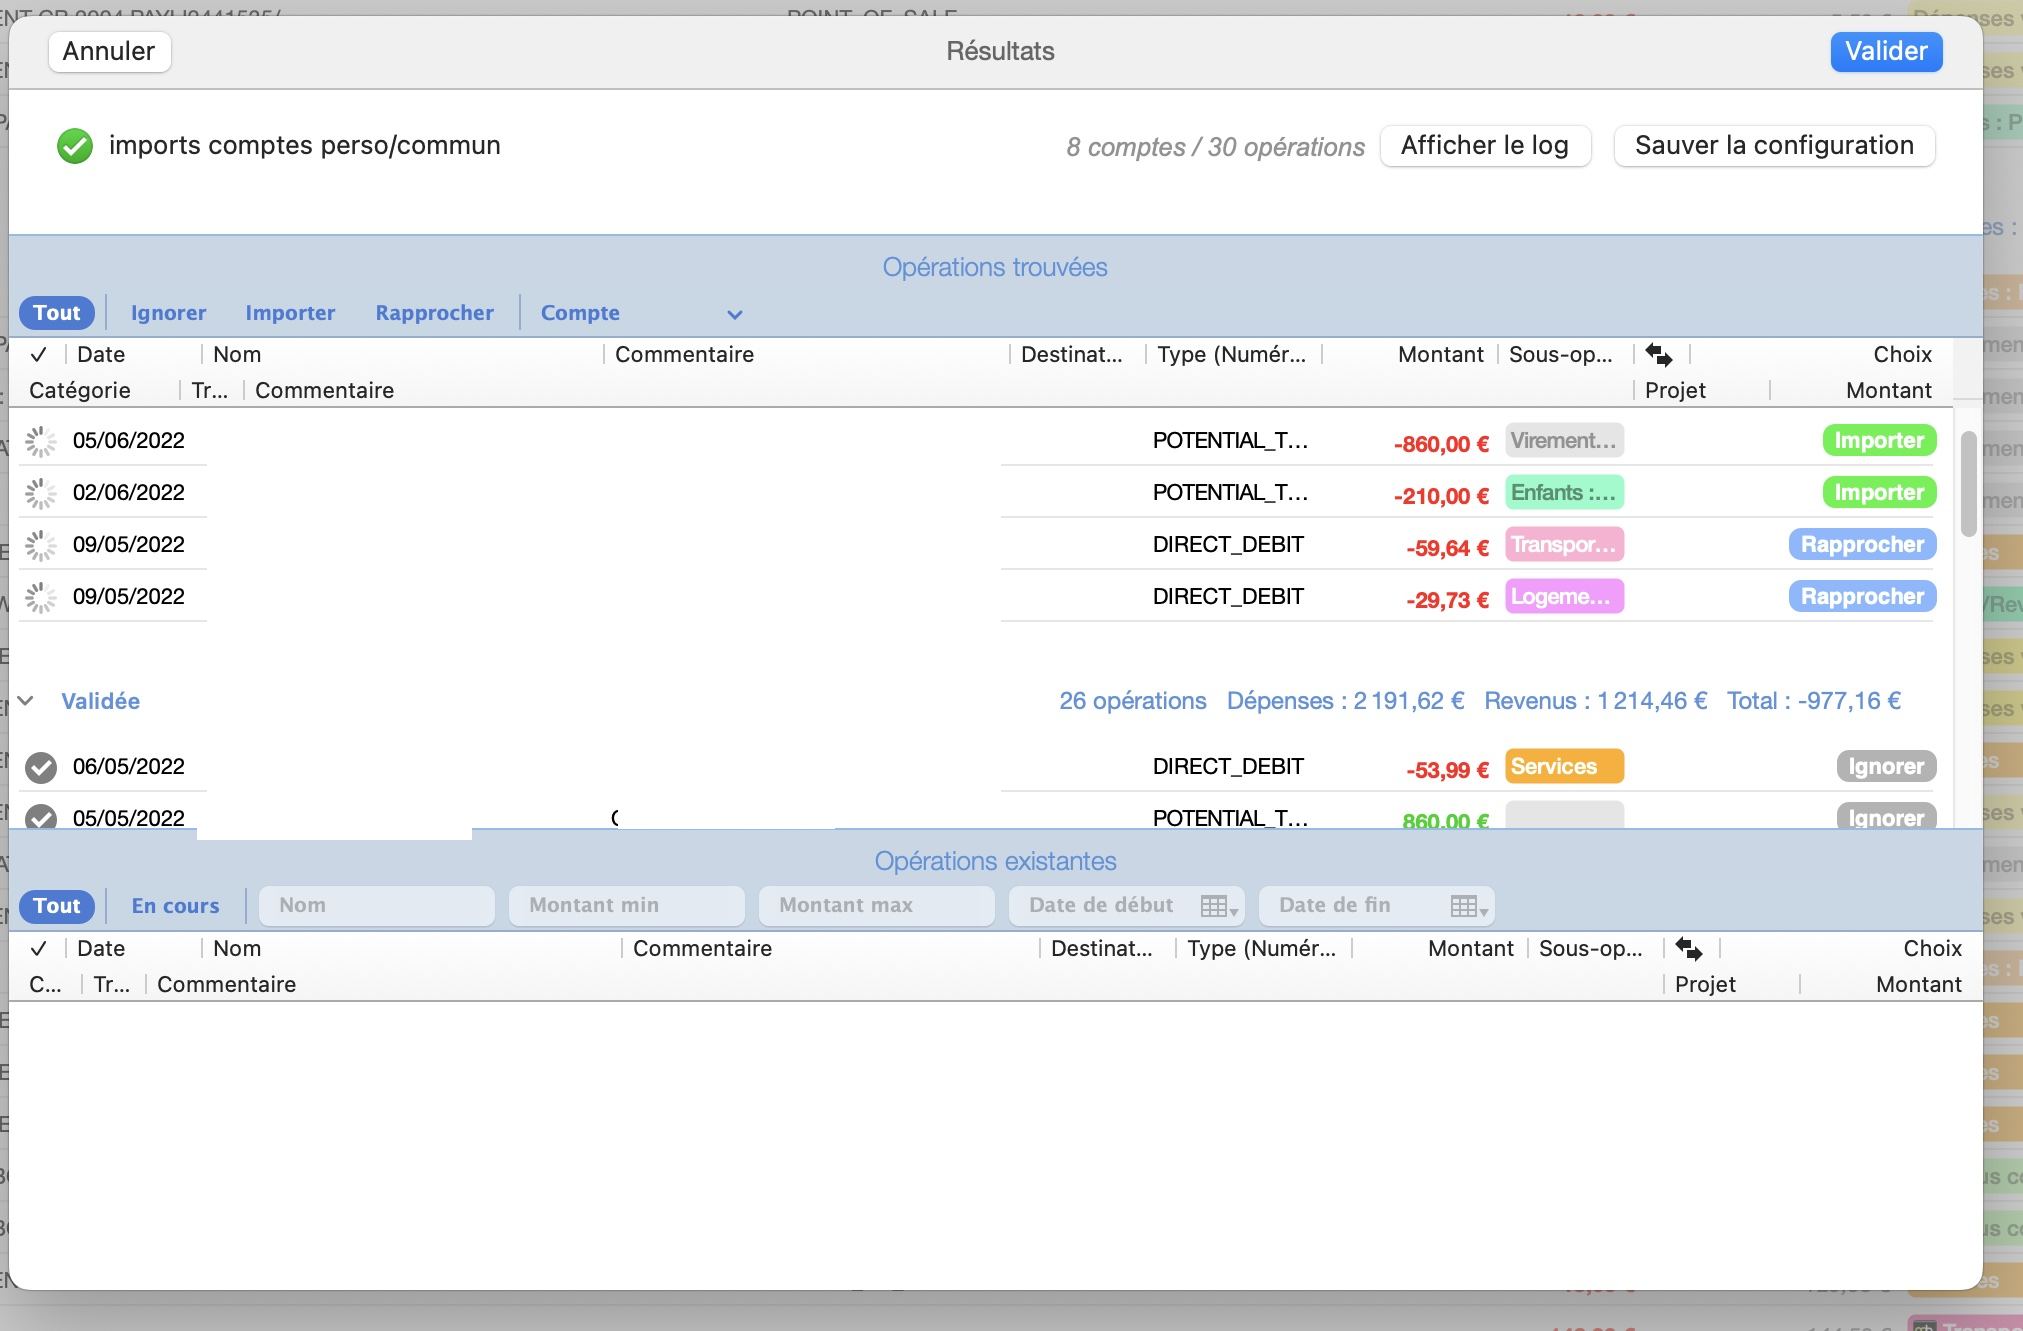Click the green success checkmark icon

point(75,146)
